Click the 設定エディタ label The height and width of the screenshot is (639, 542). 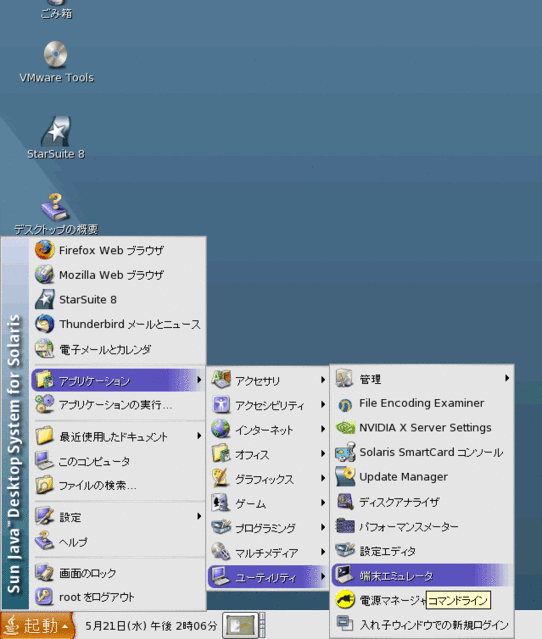click(x=387, y=551)
